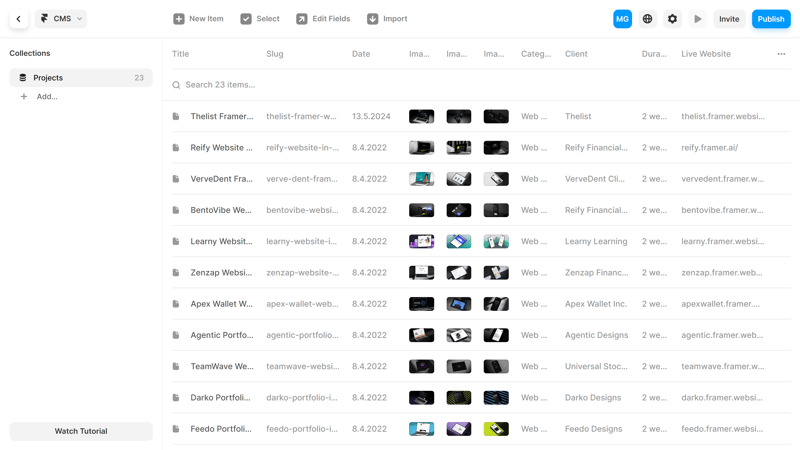
Task: Open the third image thumbnail in Apex Wallet row
Action: (x=496, y=304)
